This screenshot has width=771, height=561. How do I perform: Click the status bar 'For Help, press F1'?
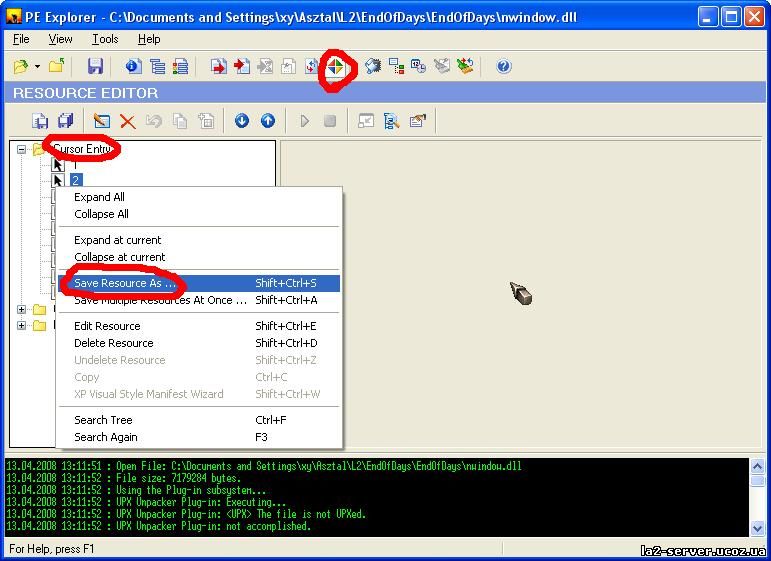[x=52, y=549]
